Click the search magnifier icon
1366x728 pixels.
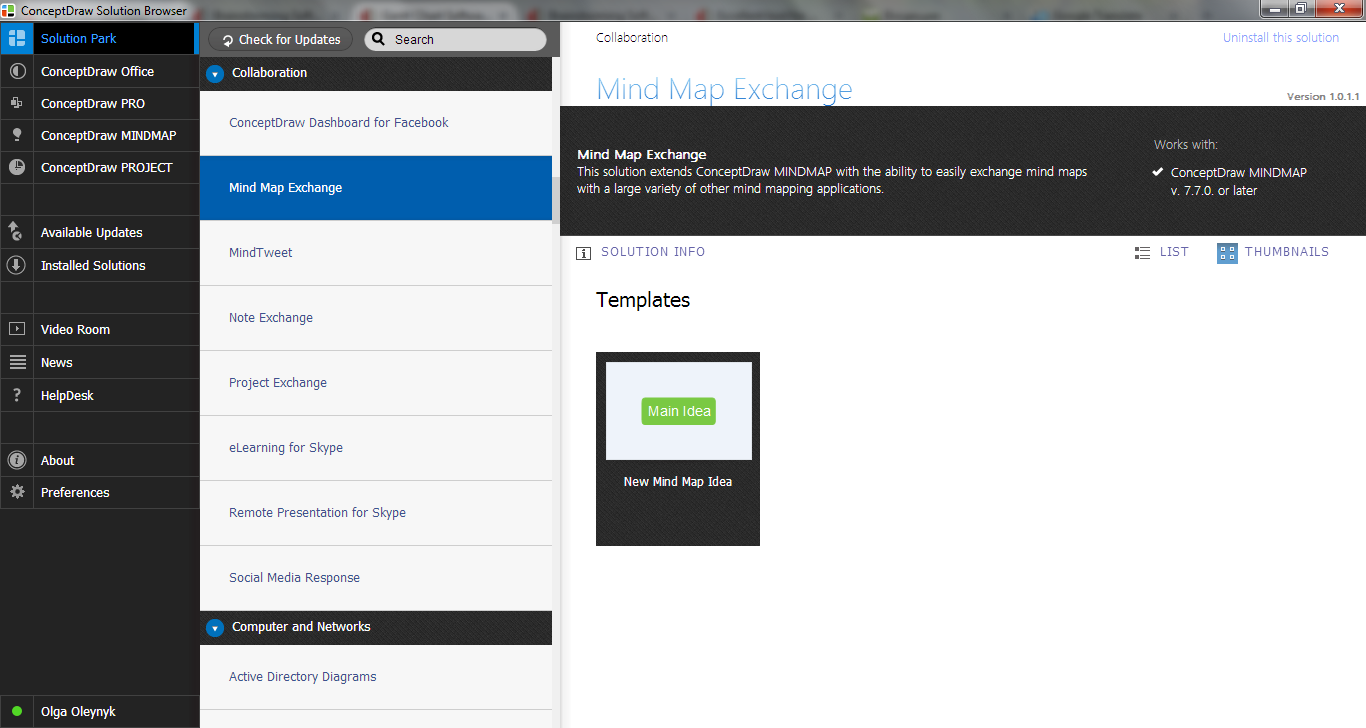[379, 40]
